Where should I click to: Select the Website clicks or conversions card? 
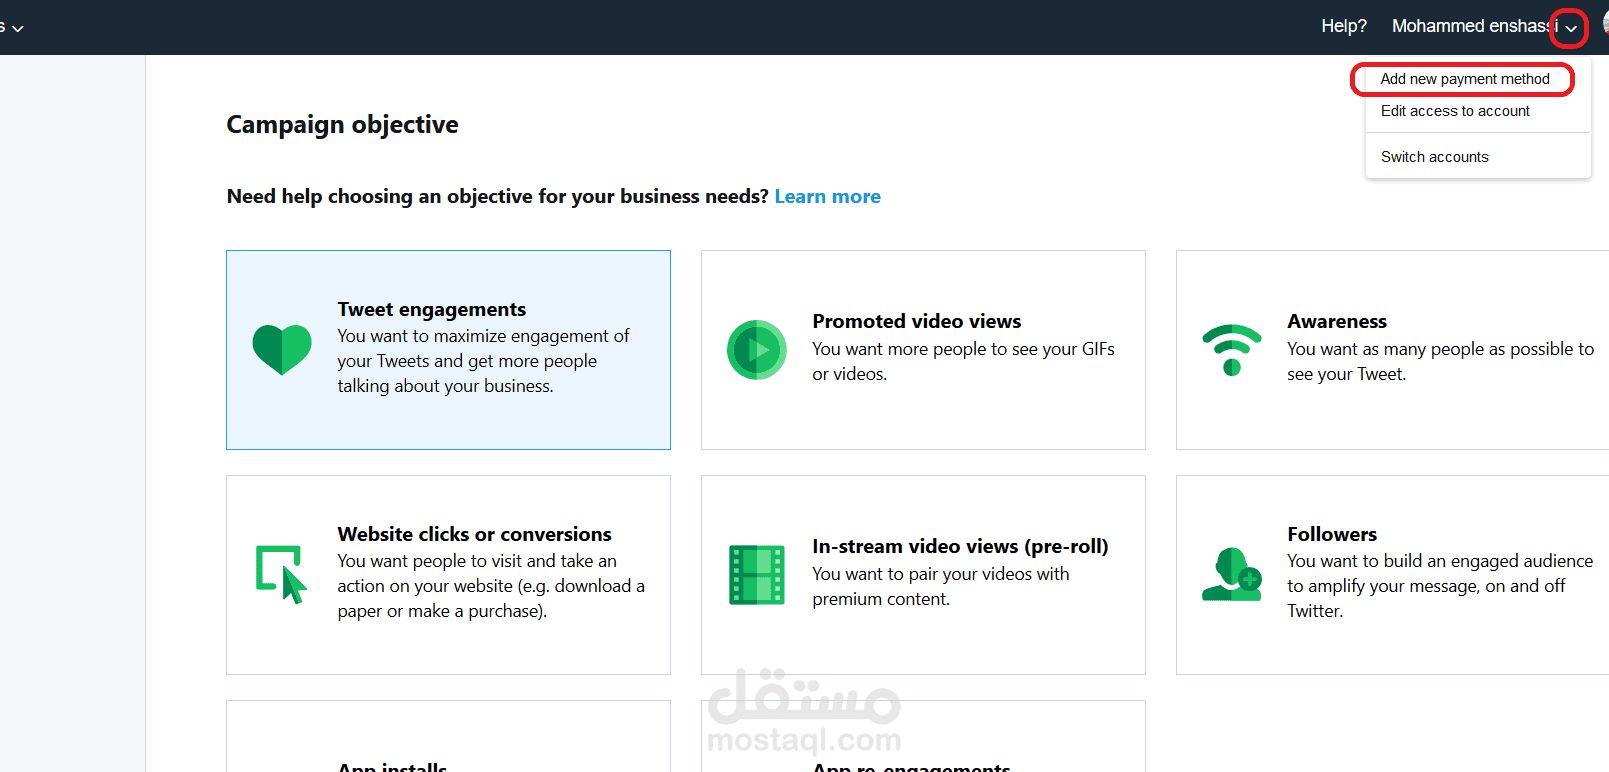(x=448, y=575)
